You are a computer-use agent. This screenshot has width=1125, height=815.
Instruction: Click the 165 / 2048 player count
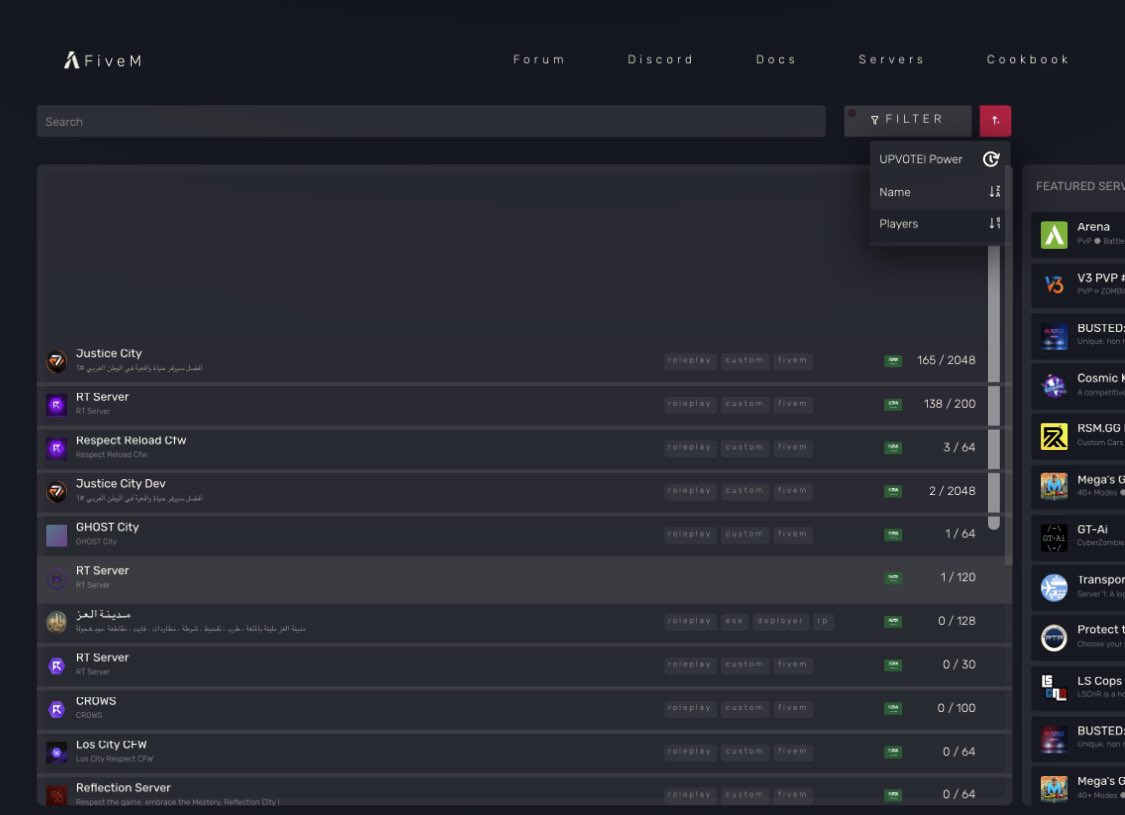tap(946, 360)
